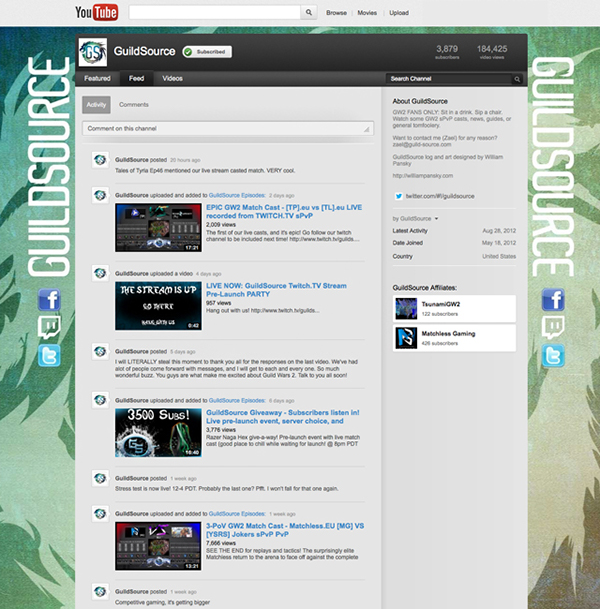The image size is (600, 609).
Task: Select the Comments tab
Action: point(134,105)
